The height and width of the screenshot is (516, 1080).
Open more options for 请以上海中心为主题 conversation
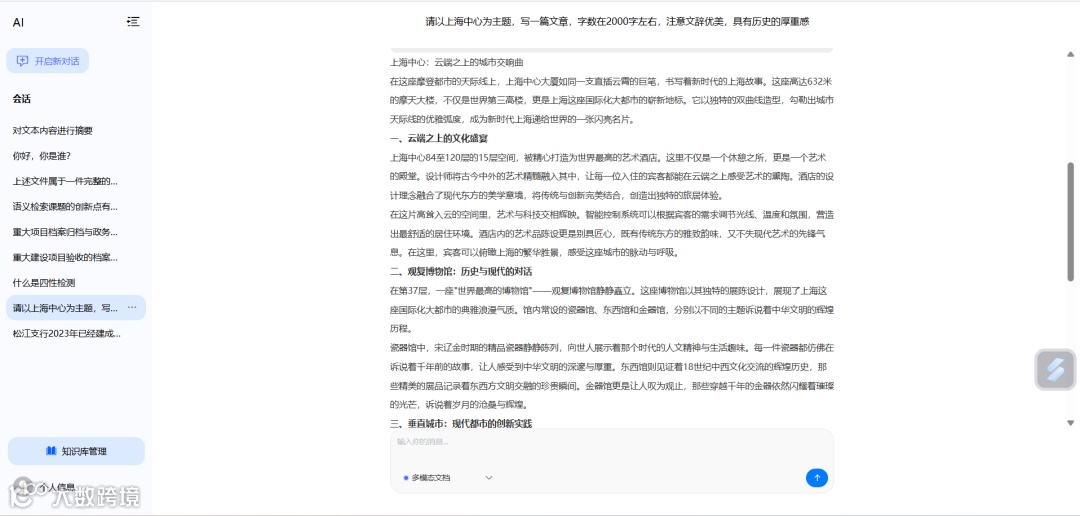click(132, 308)
